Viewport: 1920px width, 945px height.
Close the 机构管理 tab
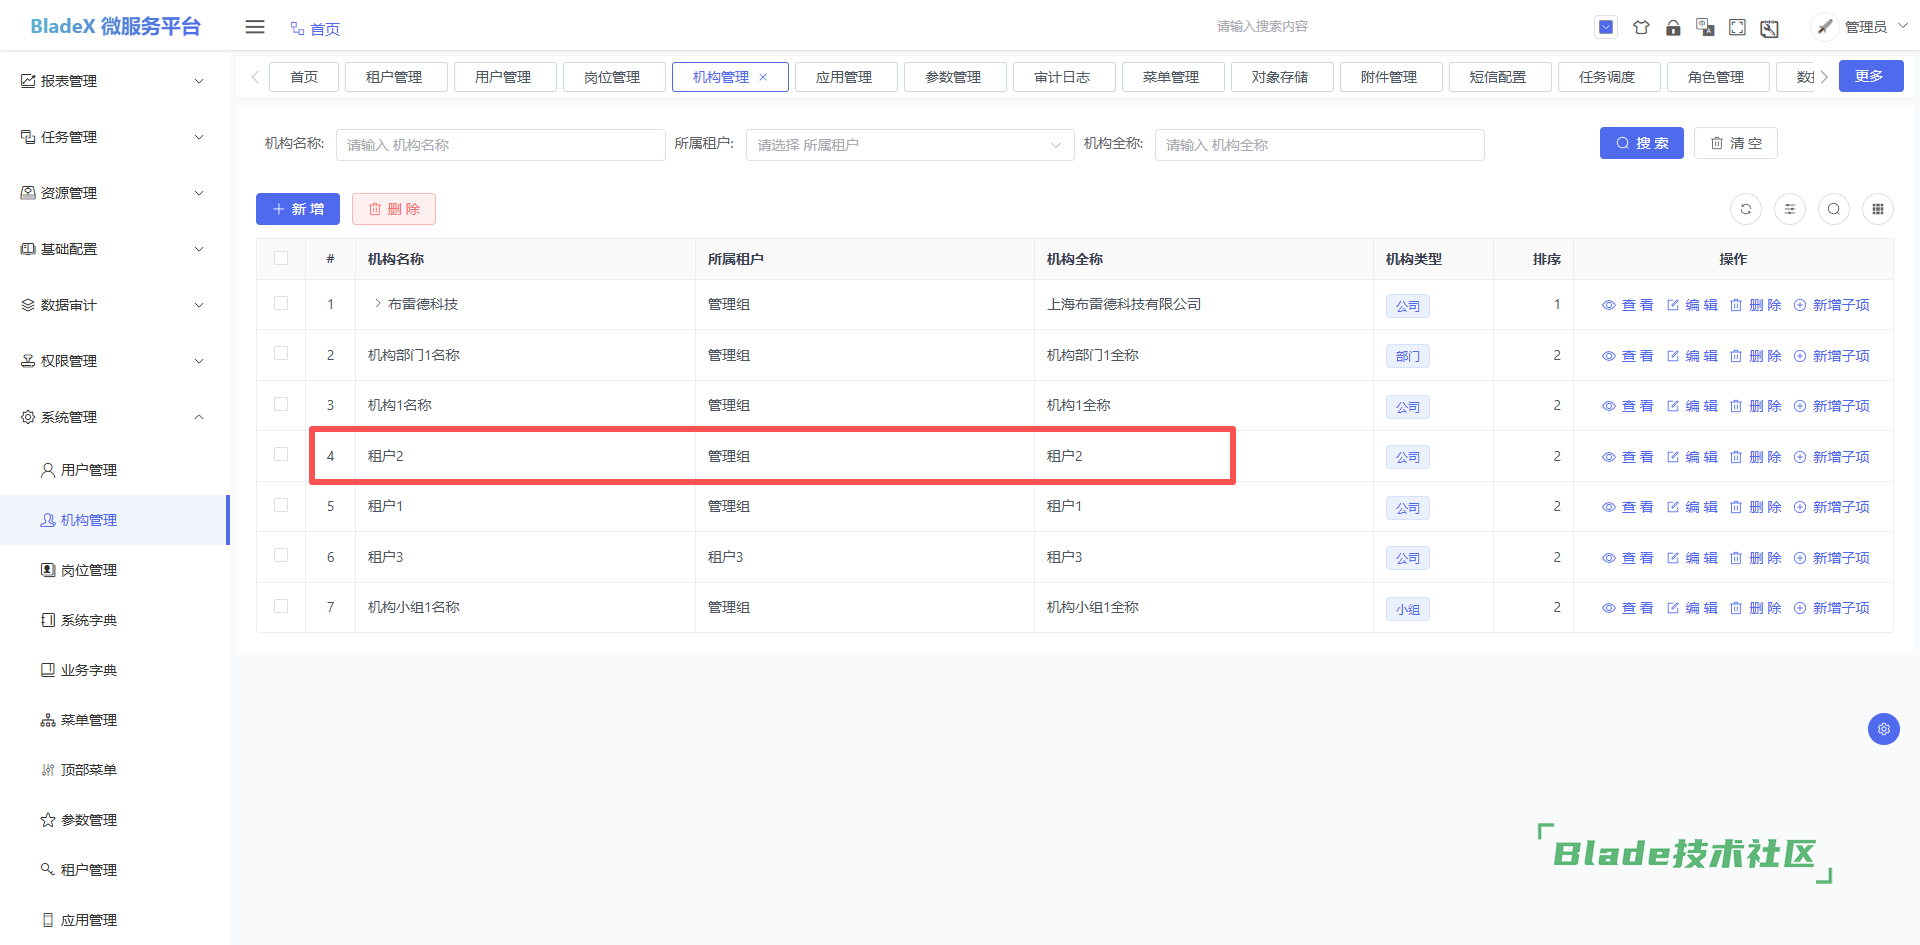coord(763,77)
